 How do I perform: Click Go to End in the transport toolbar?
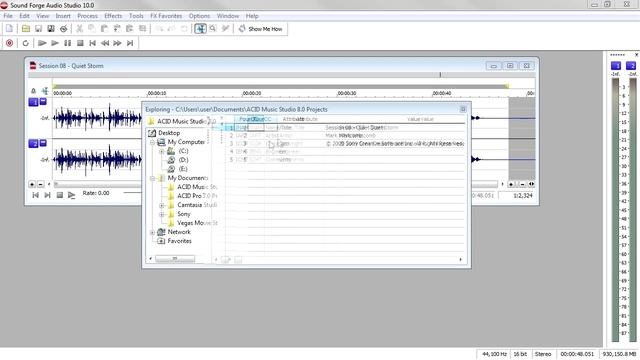(130, 43)
